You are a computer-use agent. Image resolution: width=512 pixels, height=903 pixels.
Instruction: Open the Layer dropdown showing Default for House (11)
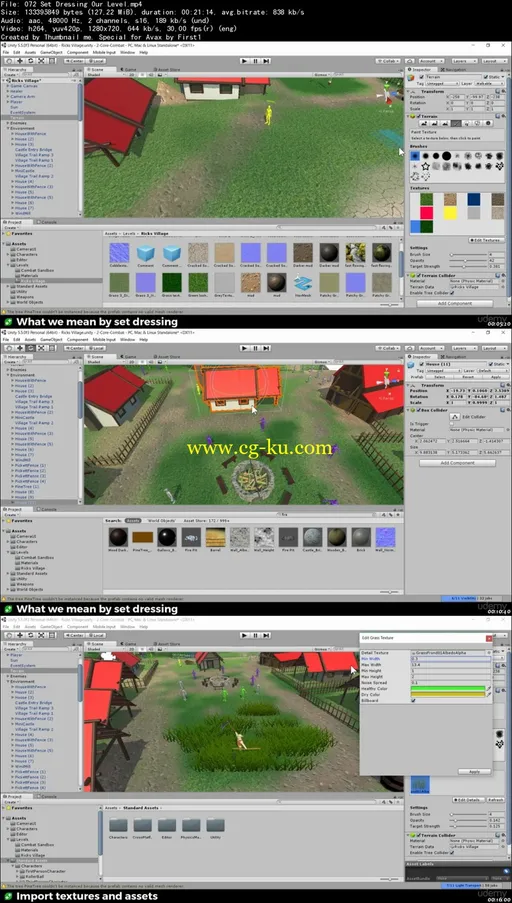(x=493, y=371)
